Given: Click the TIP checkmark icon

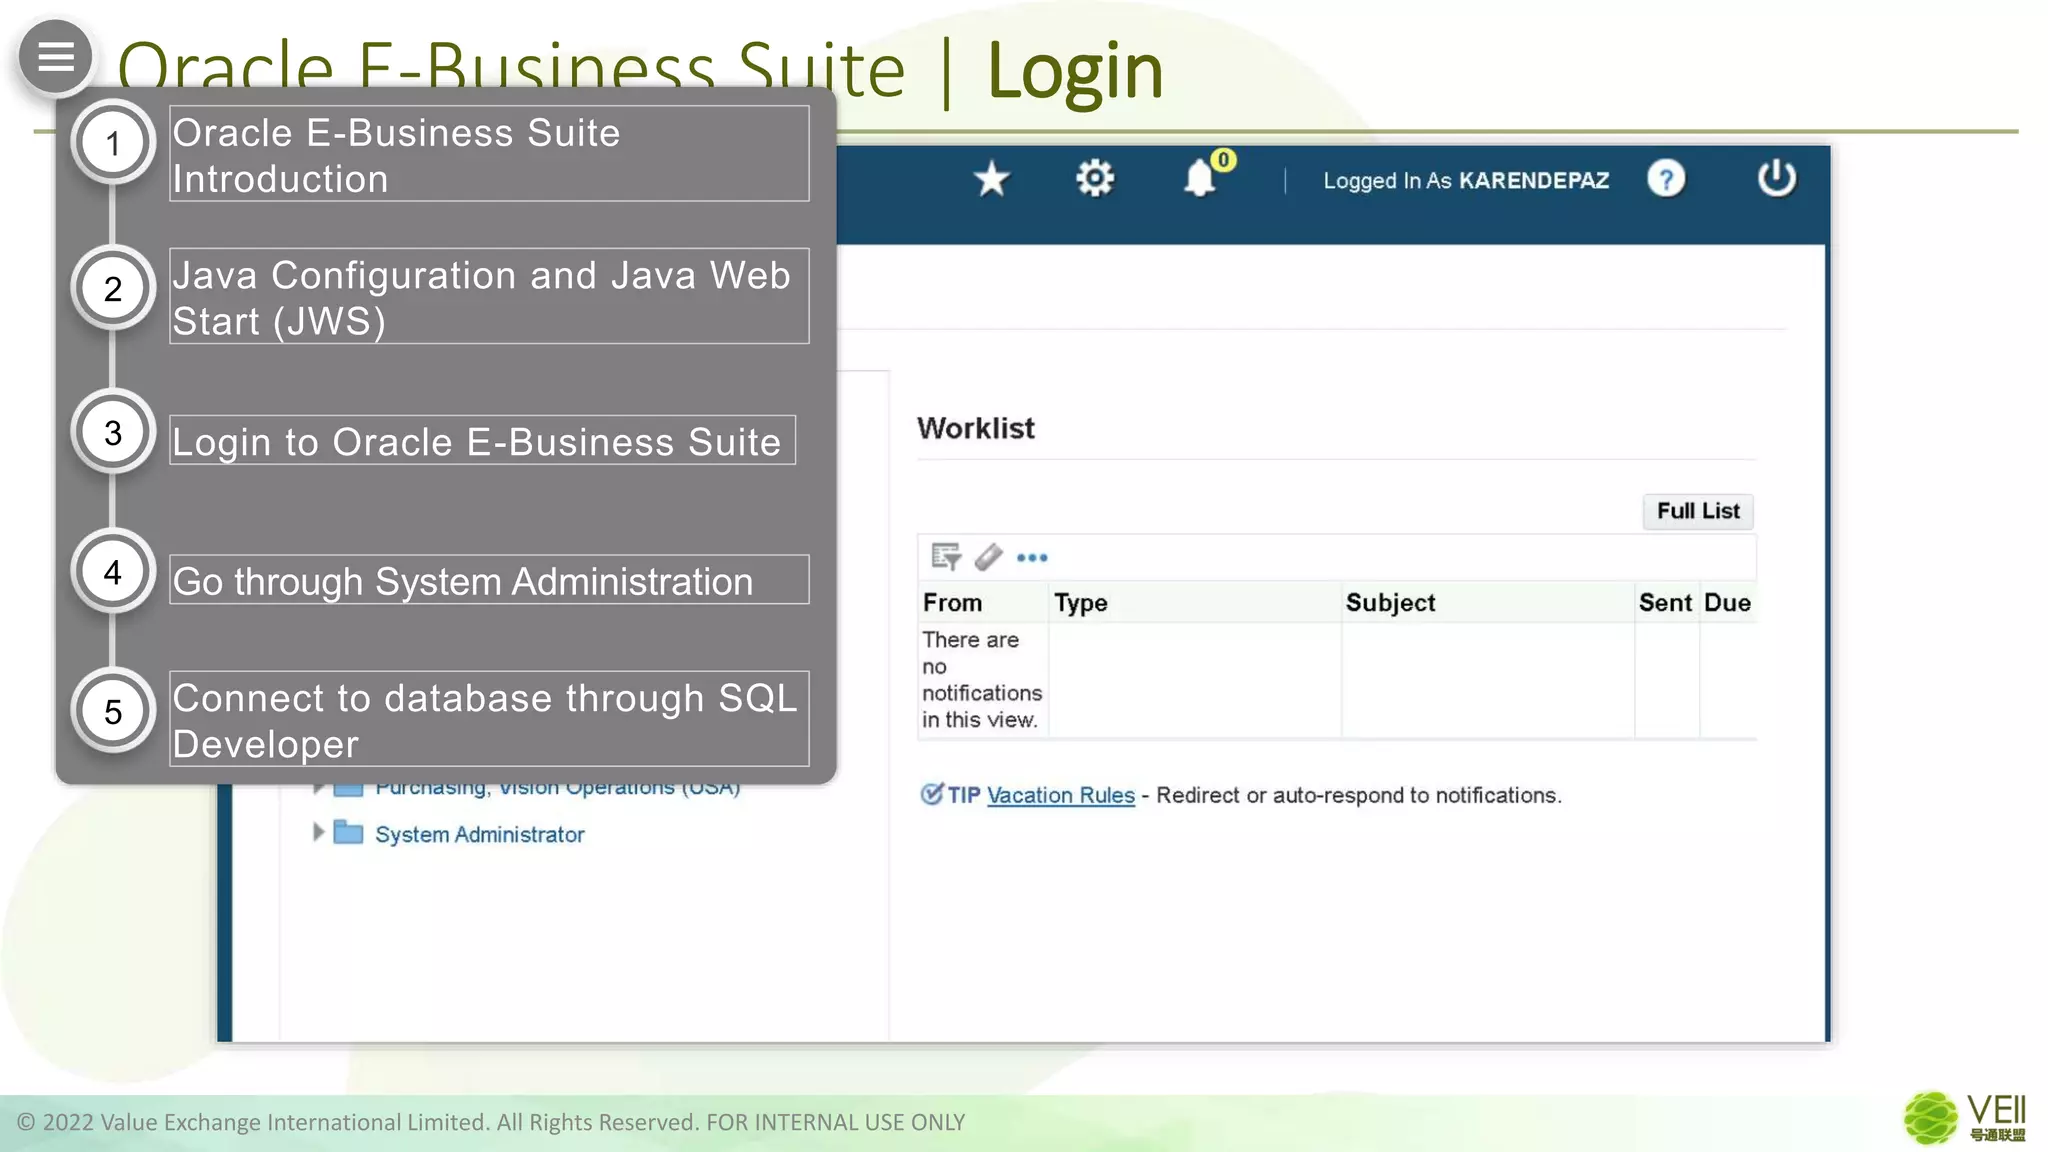Looking at the screenshot, I should click(931, 794).
